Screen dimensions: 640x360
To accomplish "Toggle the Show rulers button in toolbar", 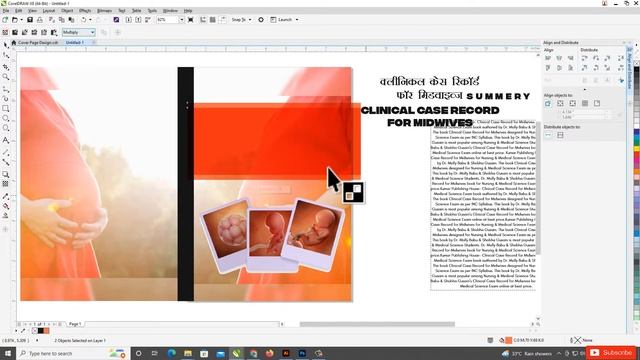I will [x=203, y=20].
